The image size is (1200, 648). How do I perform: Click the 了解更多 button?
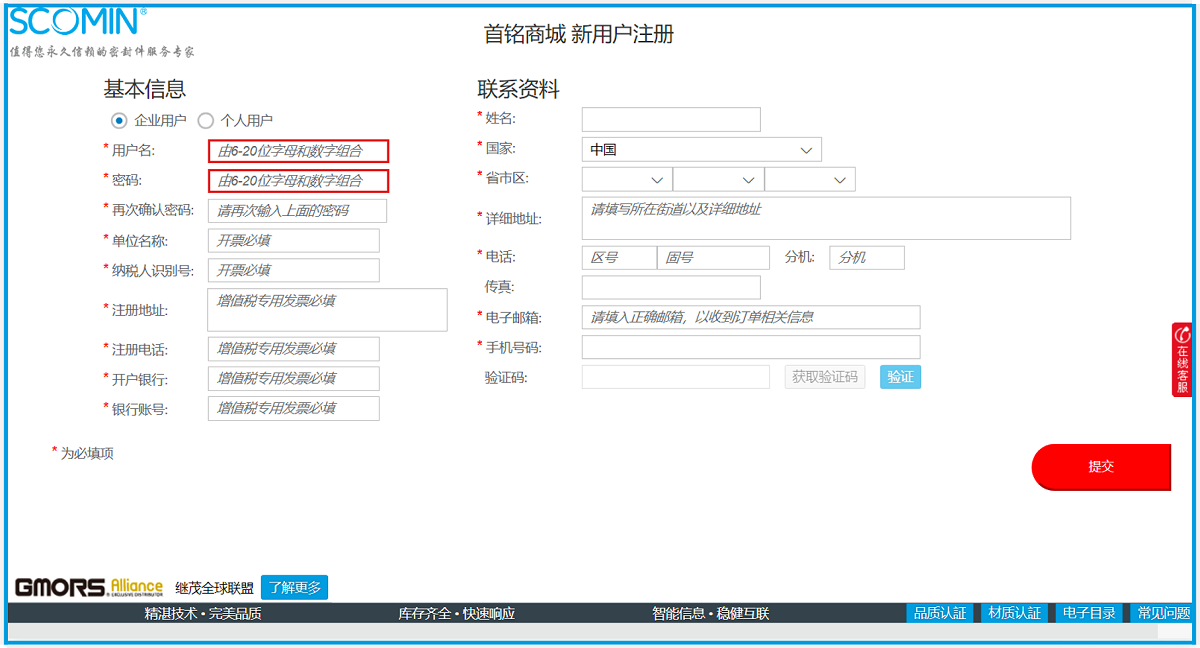click(294, 588)
